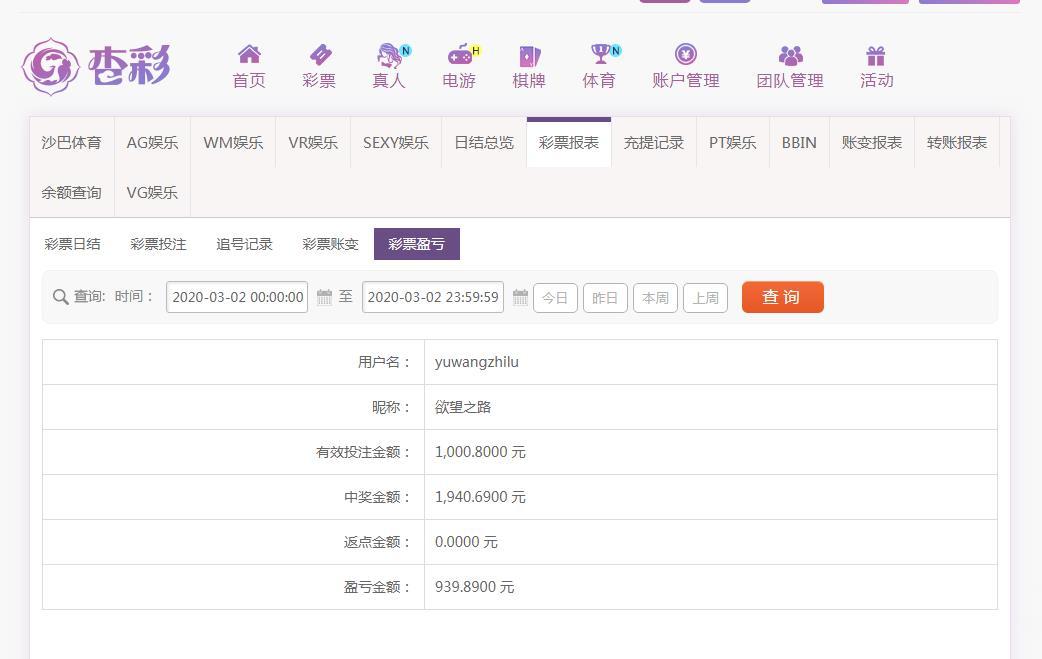Click the home icon labeled 首页

[x=249, y=55]
